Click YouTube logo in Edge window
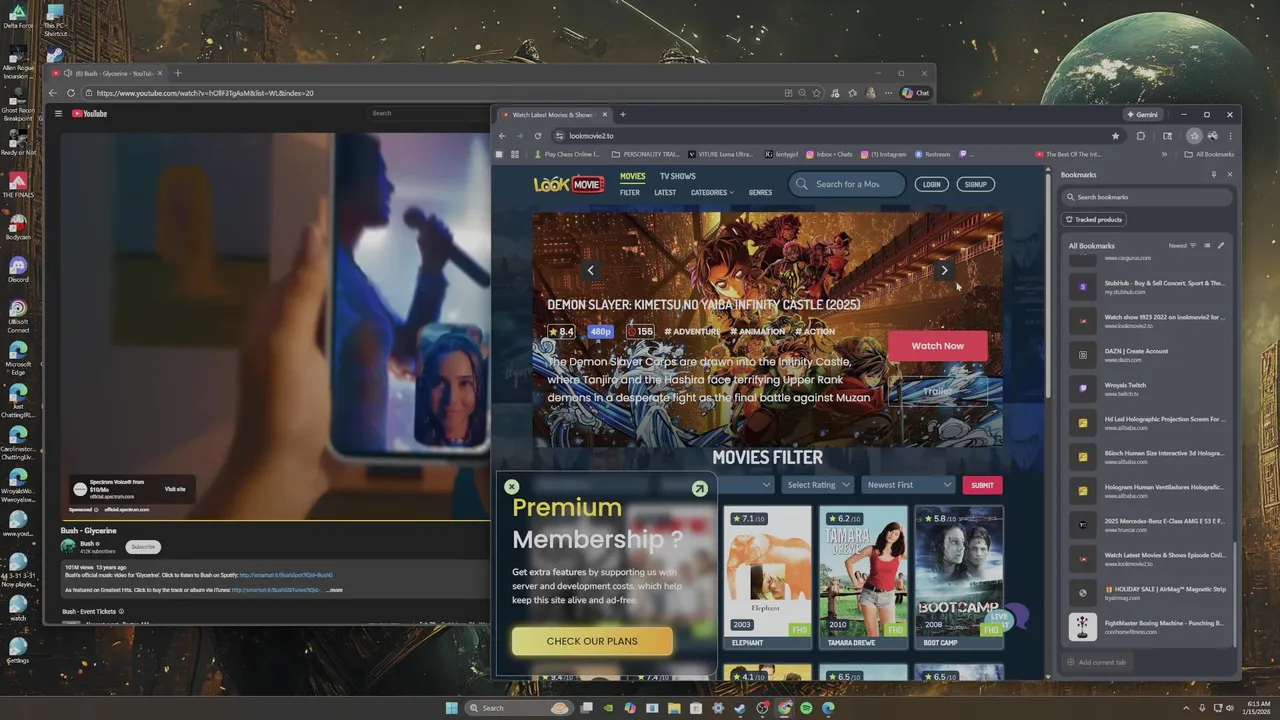This screenshot has width=1280, height=720. (90, 114)
